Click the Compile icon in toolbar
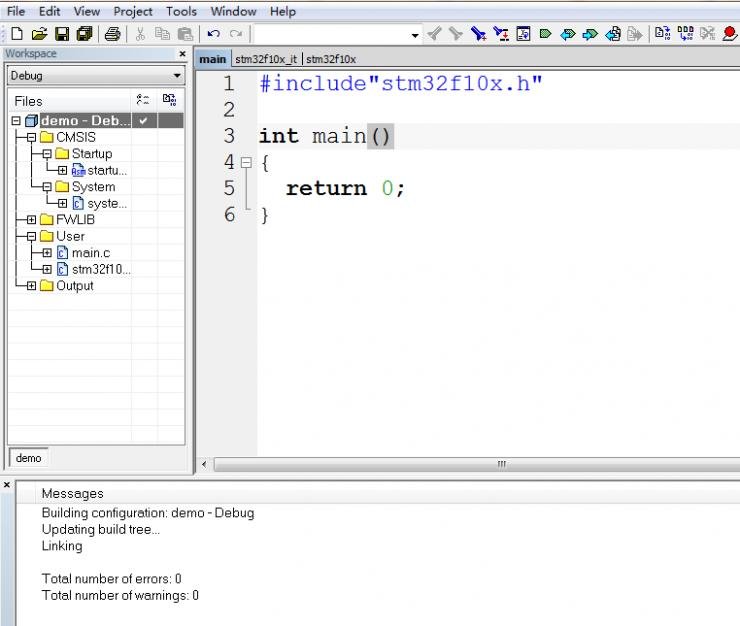This screenshot has height=626, width=740. click(x=663, y=34)
